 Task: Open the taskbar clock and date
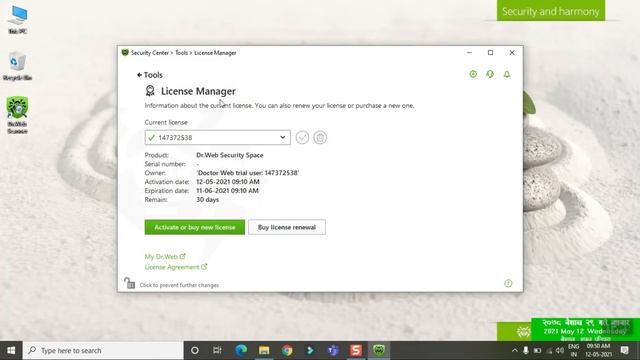[598, 350]
